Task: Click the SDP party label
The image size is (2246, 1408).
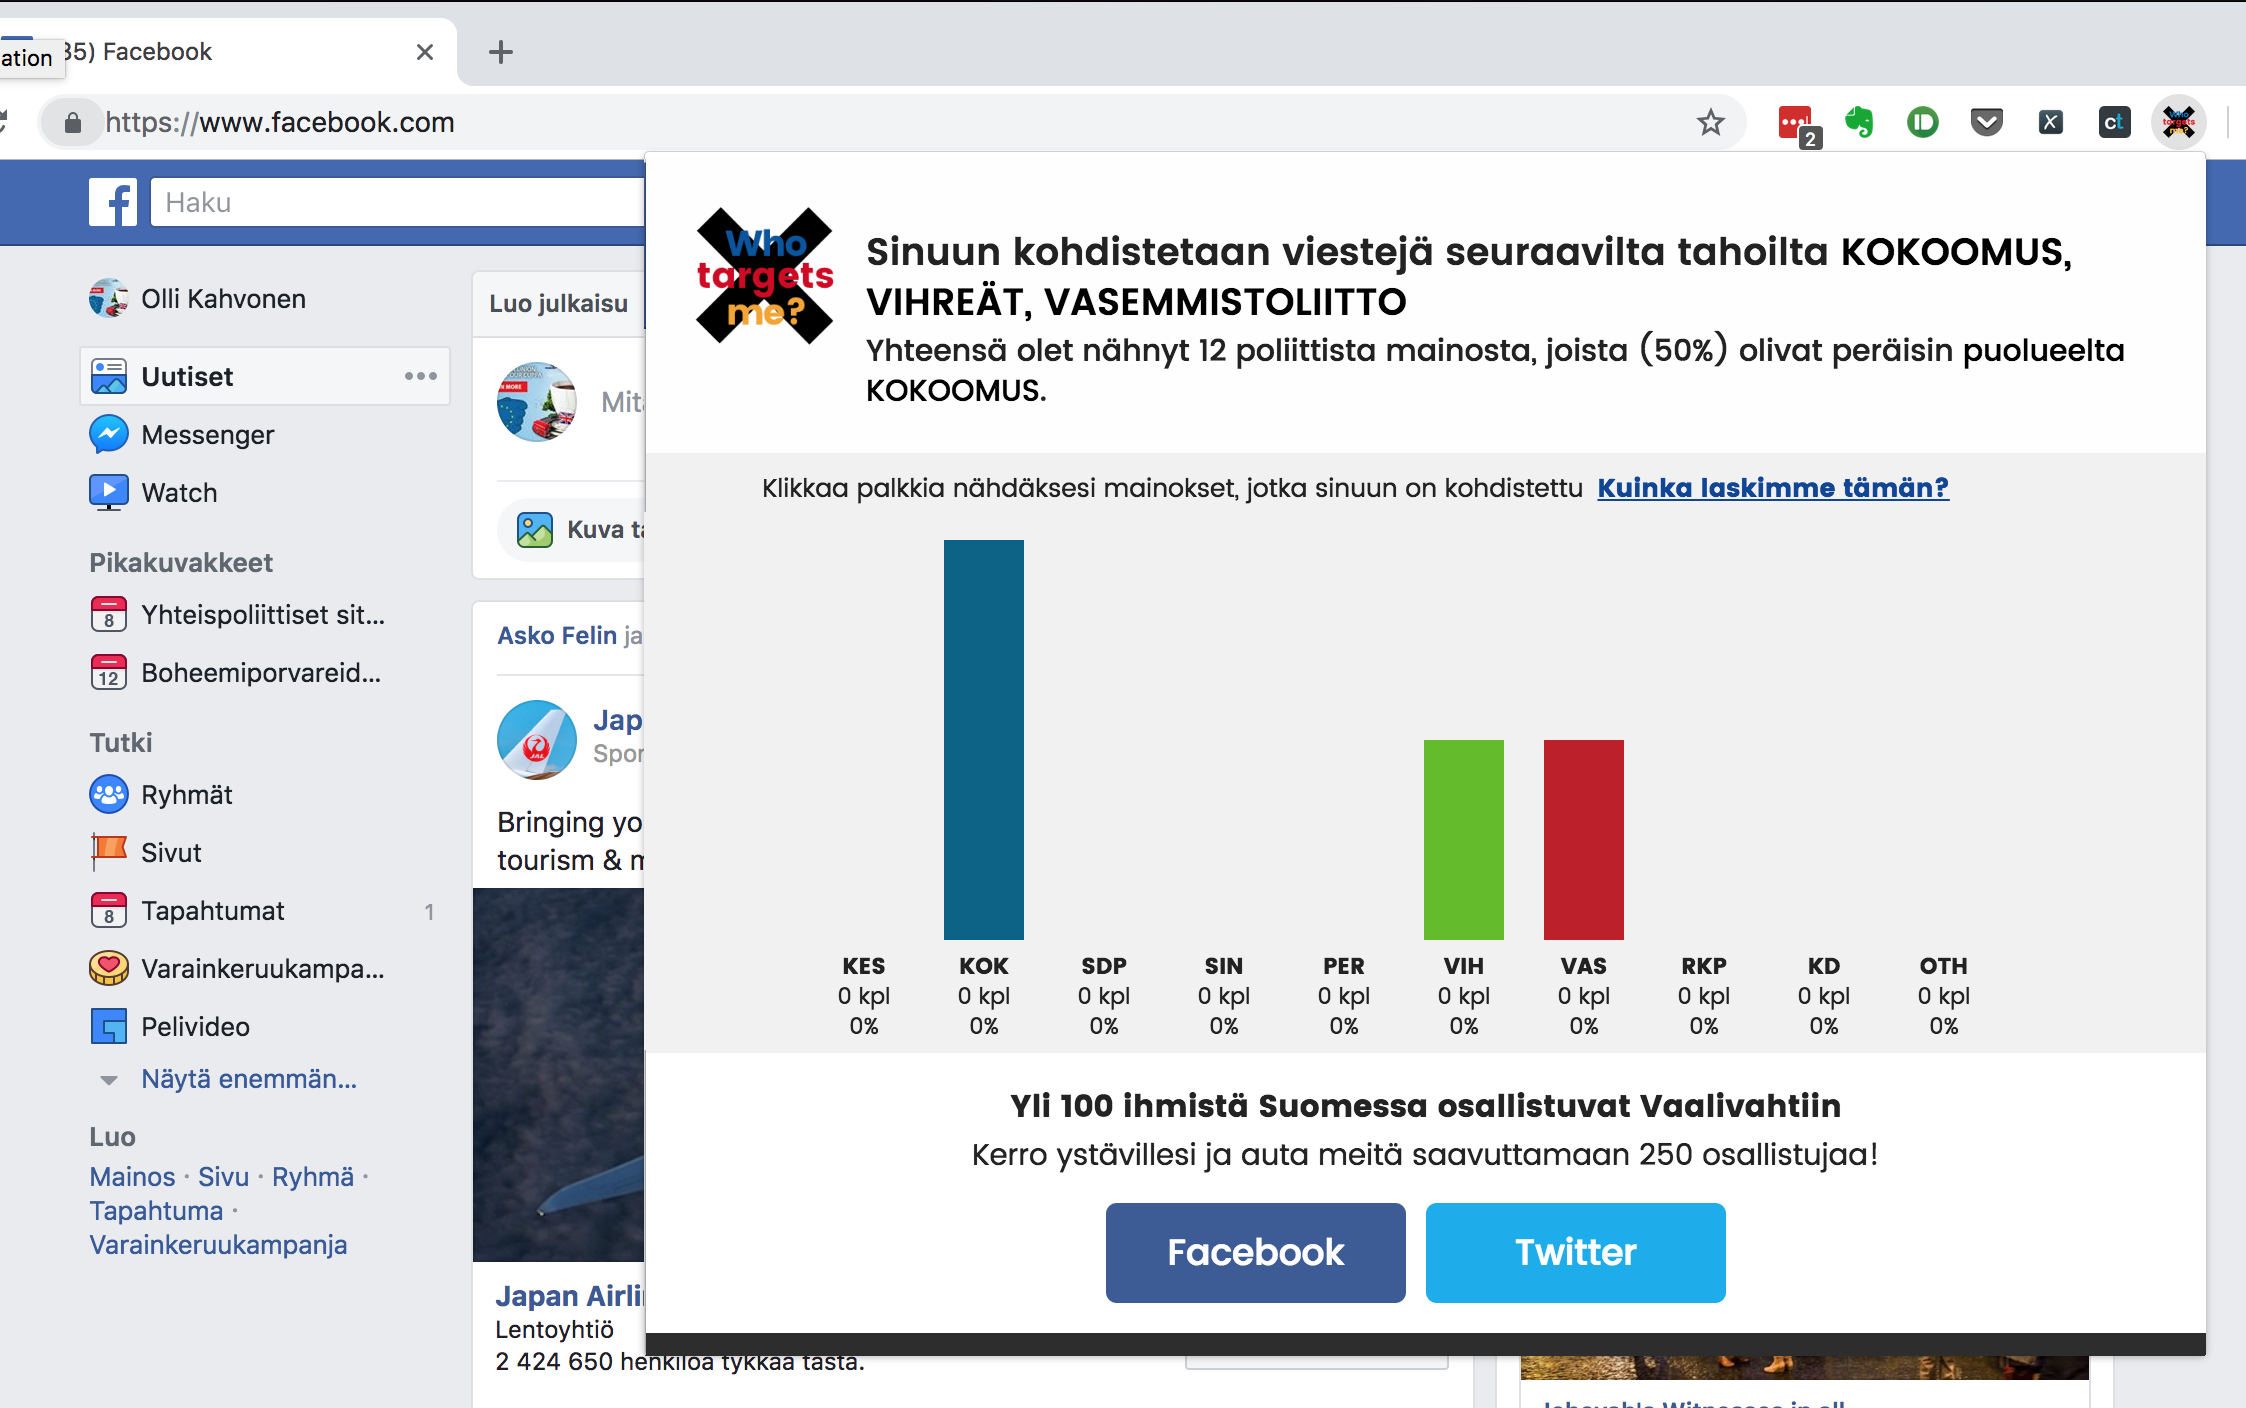Action: point(1104,966)
